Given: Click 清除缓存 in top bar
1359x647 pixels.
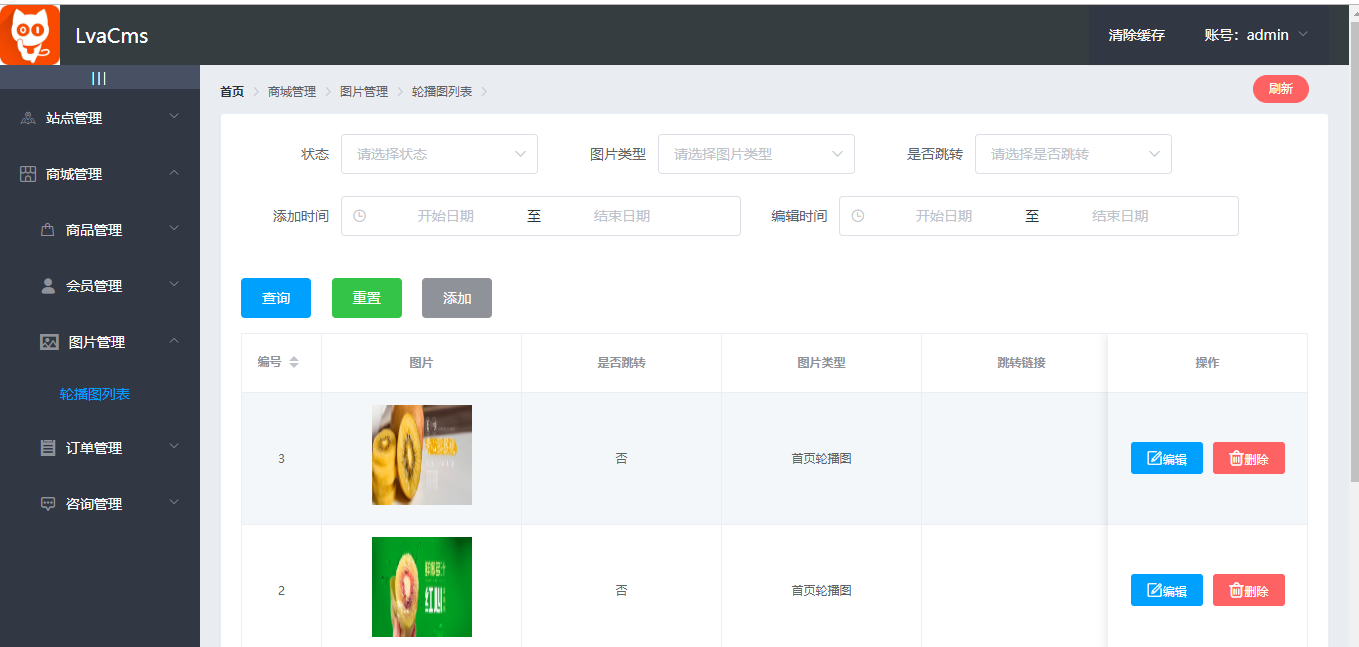Looking at the screenshot, I should pyautogui.click(x=1137, y=35).
